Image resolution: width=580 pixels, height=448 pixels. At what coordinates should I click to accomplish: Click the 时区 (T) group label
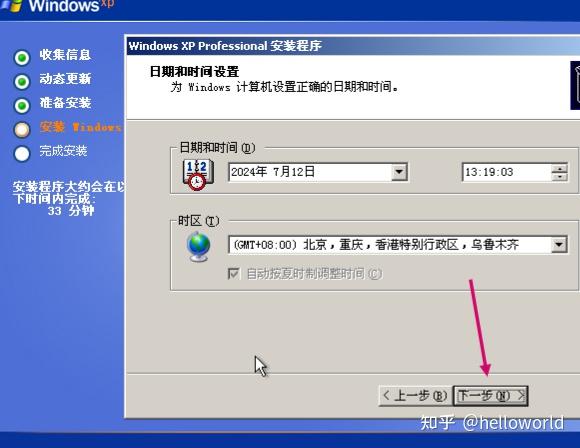coord(199,221)
